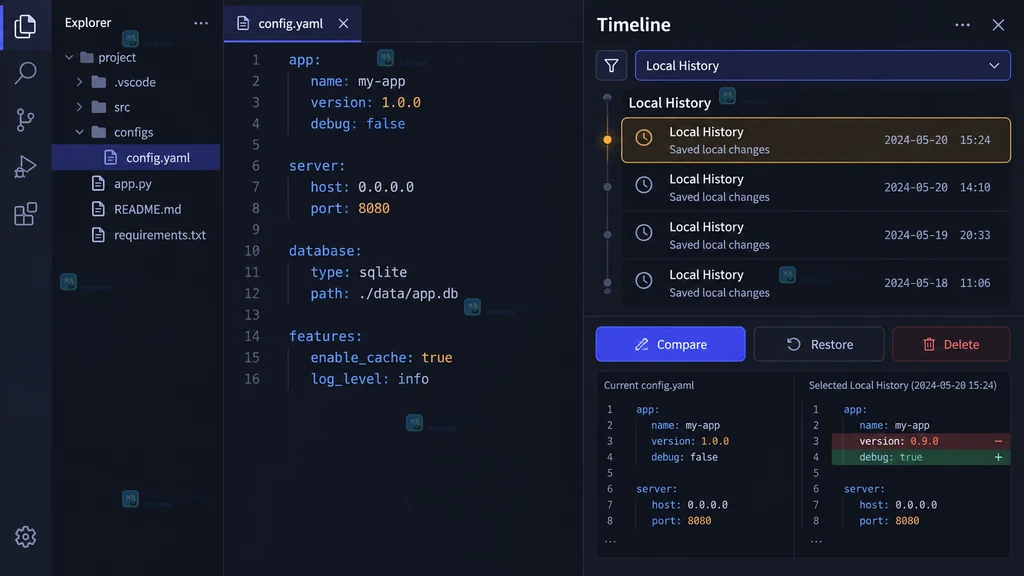Click the file icon of requirements.txt
This screenshot has height=576, width=1024.
click(x=98, y=234)
